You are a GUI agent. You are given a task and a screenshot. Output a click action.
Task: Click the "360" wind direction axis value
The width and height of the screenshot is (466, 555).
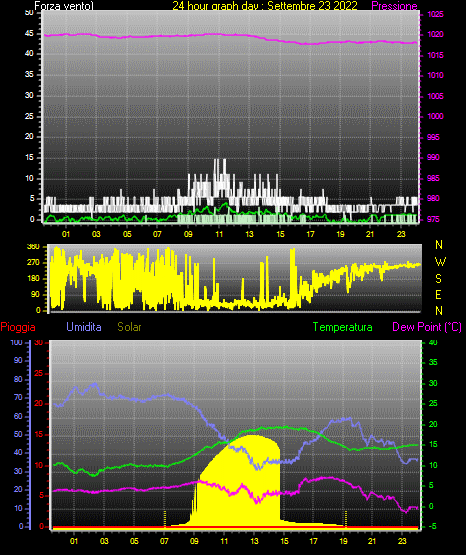tap(33, 247)
